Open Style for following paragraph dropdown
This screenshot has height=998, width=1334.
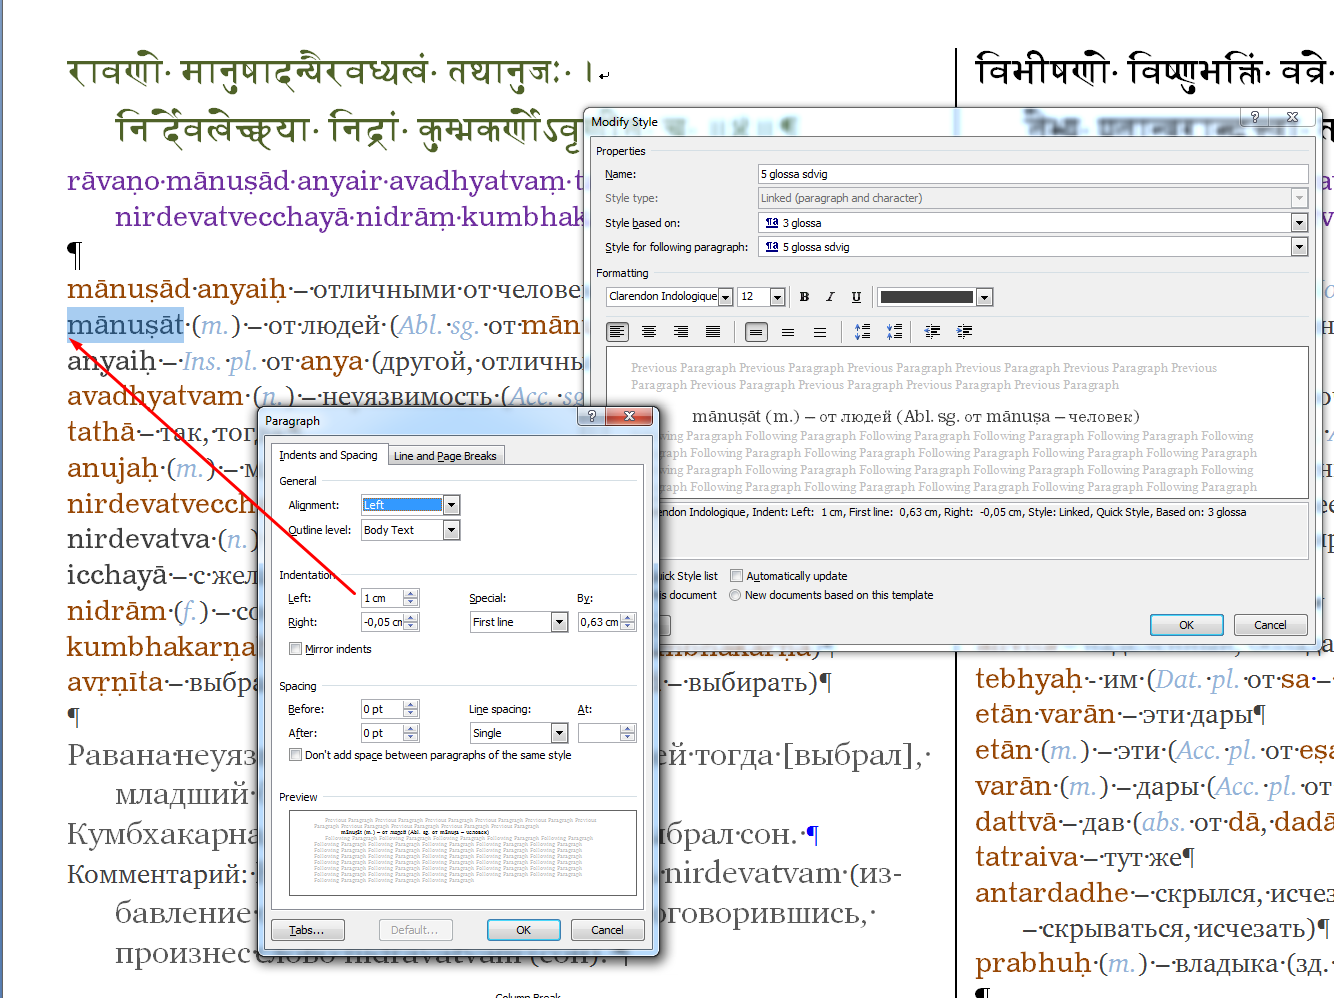1299,247
